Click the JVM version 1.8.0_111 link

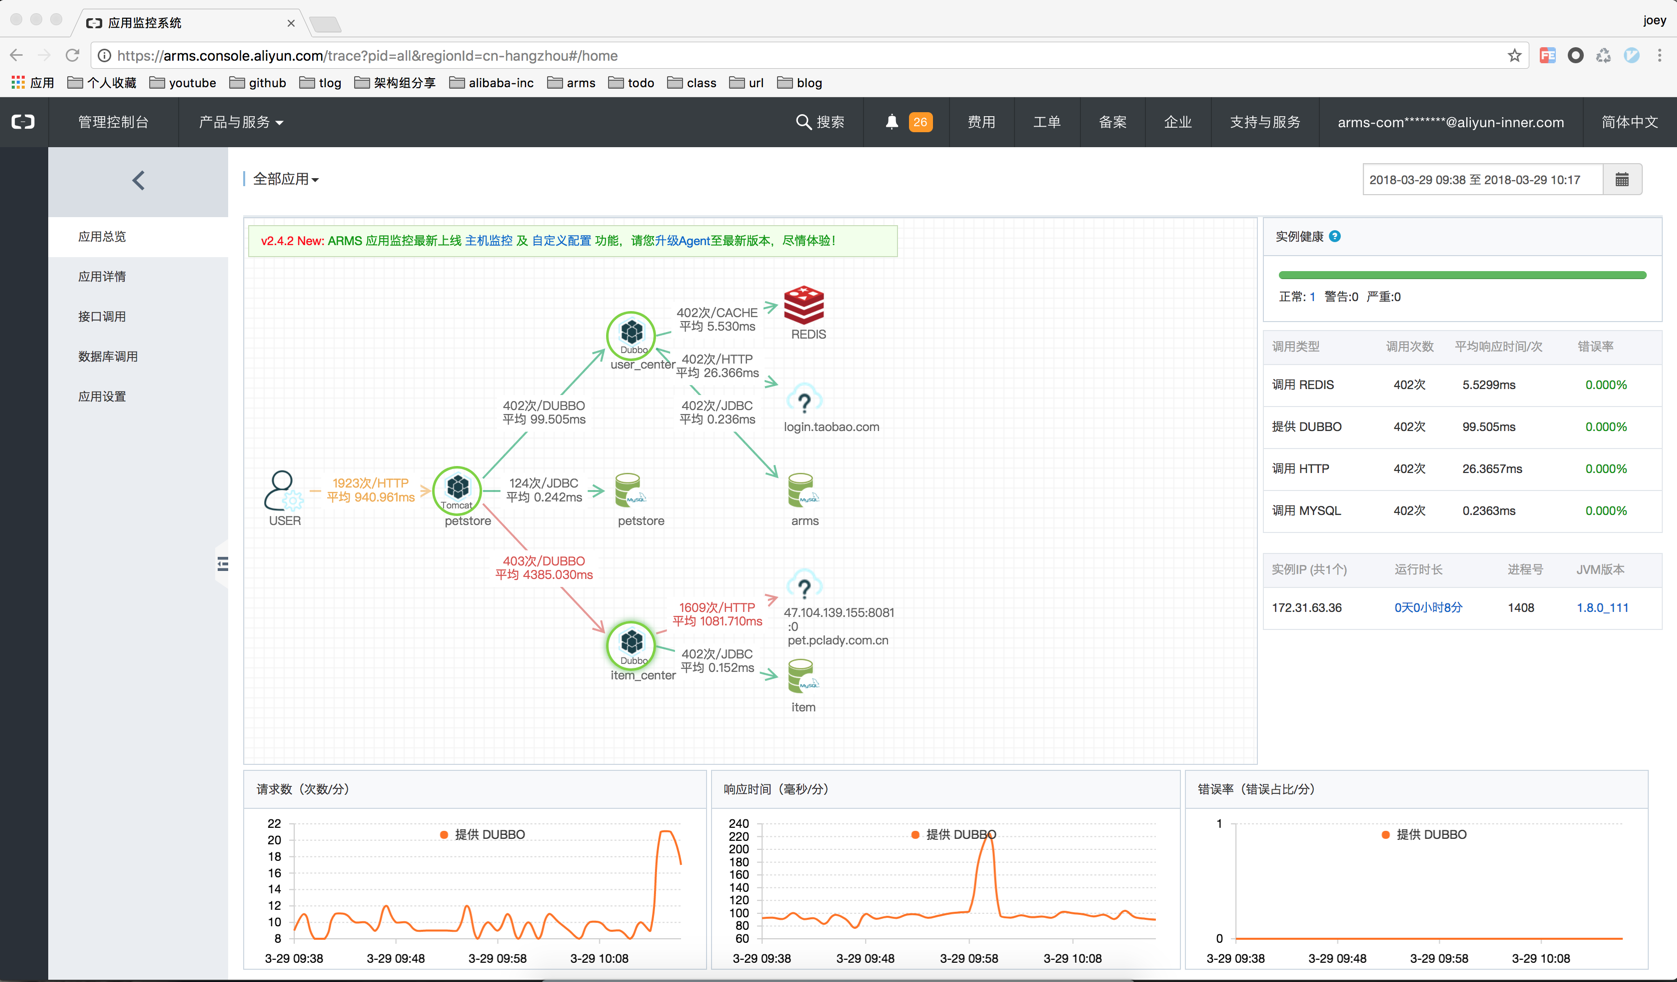click(x=1602, y=608)
